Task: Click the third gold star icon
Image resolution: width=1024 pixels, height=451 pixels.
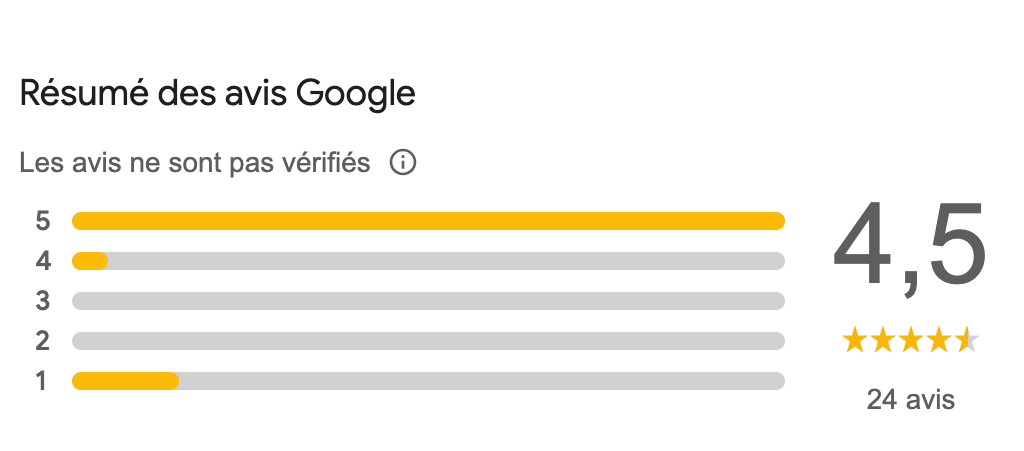Action: tap(910, 341)
